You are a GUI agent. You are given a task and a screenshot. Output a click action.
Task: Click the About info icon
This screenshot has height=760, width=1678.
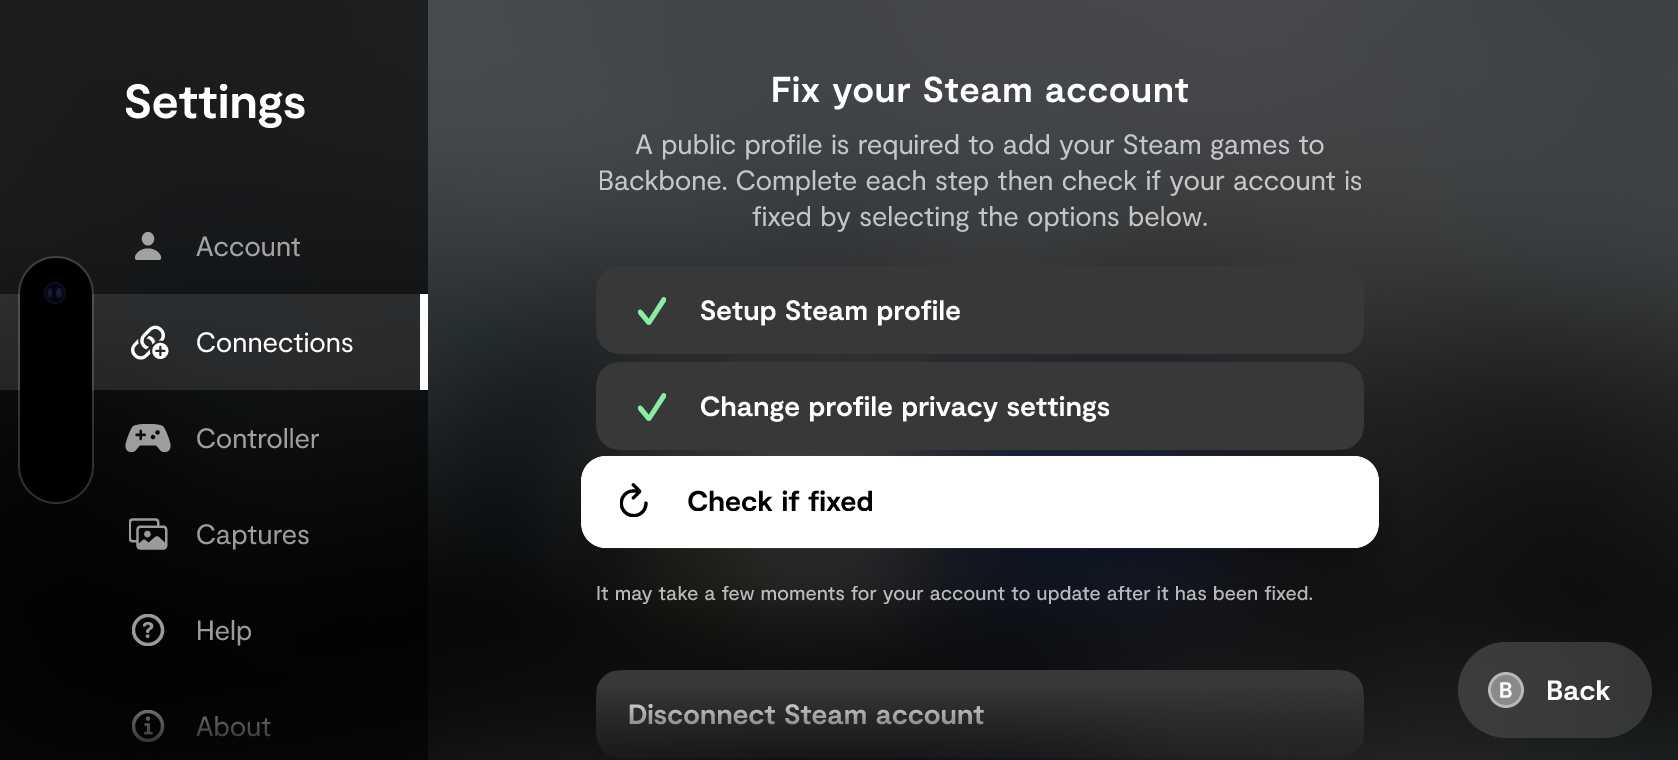pyautogui.click(x=147, y=726)
